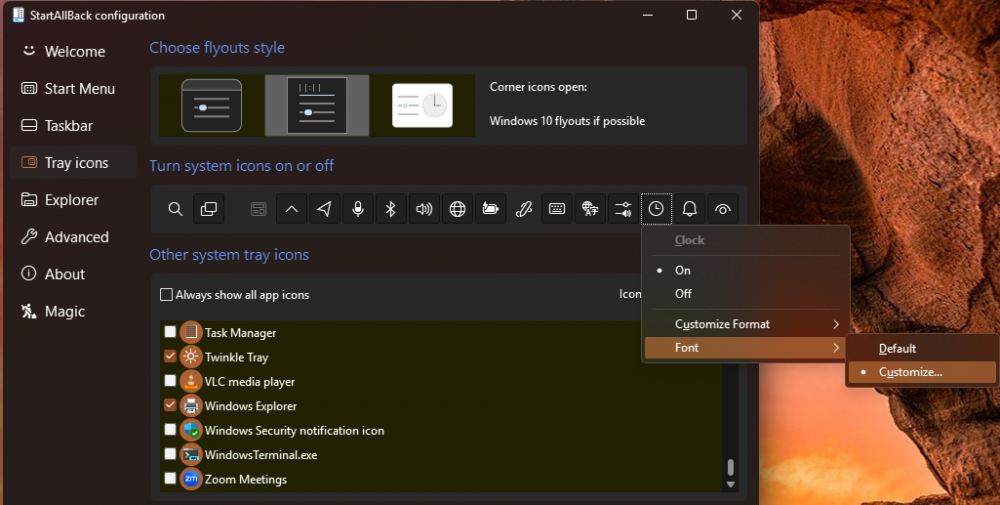Viewport: 1000px width, 505px height.
Task: Check the Task Manager tray icon box
Action: 170,332
